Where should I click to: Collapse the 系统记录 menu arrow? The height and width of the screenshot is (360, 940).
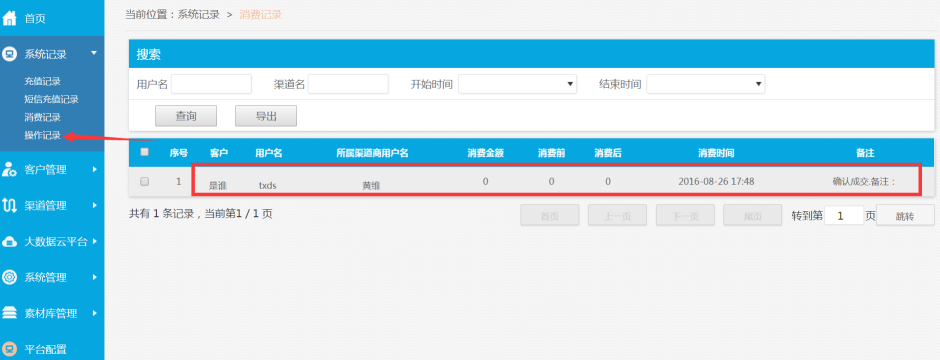[x=94, y=53]
